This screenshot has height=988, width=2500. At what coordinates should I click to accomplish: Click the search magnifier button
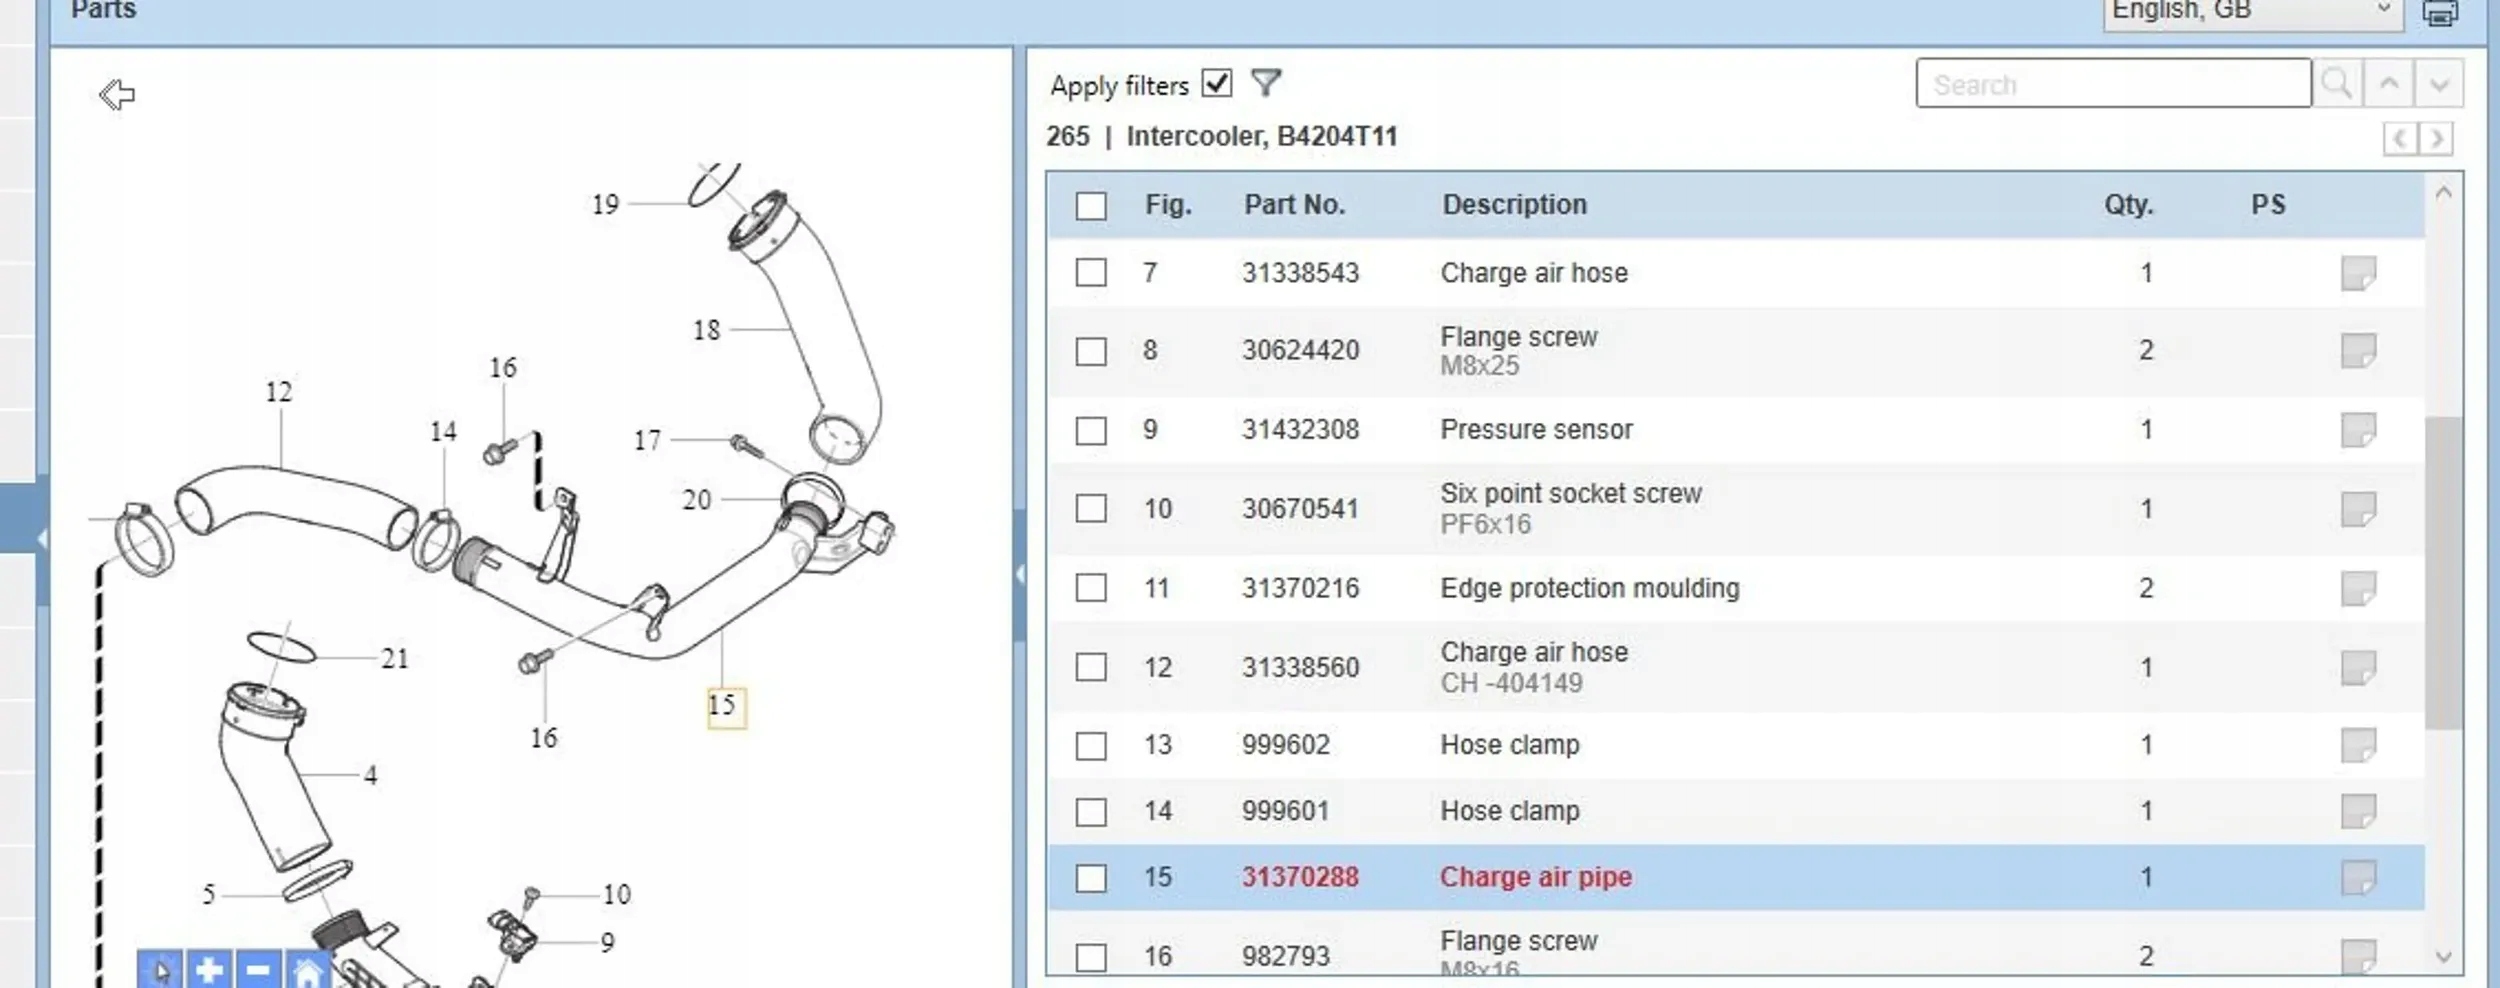[2337, 83]
